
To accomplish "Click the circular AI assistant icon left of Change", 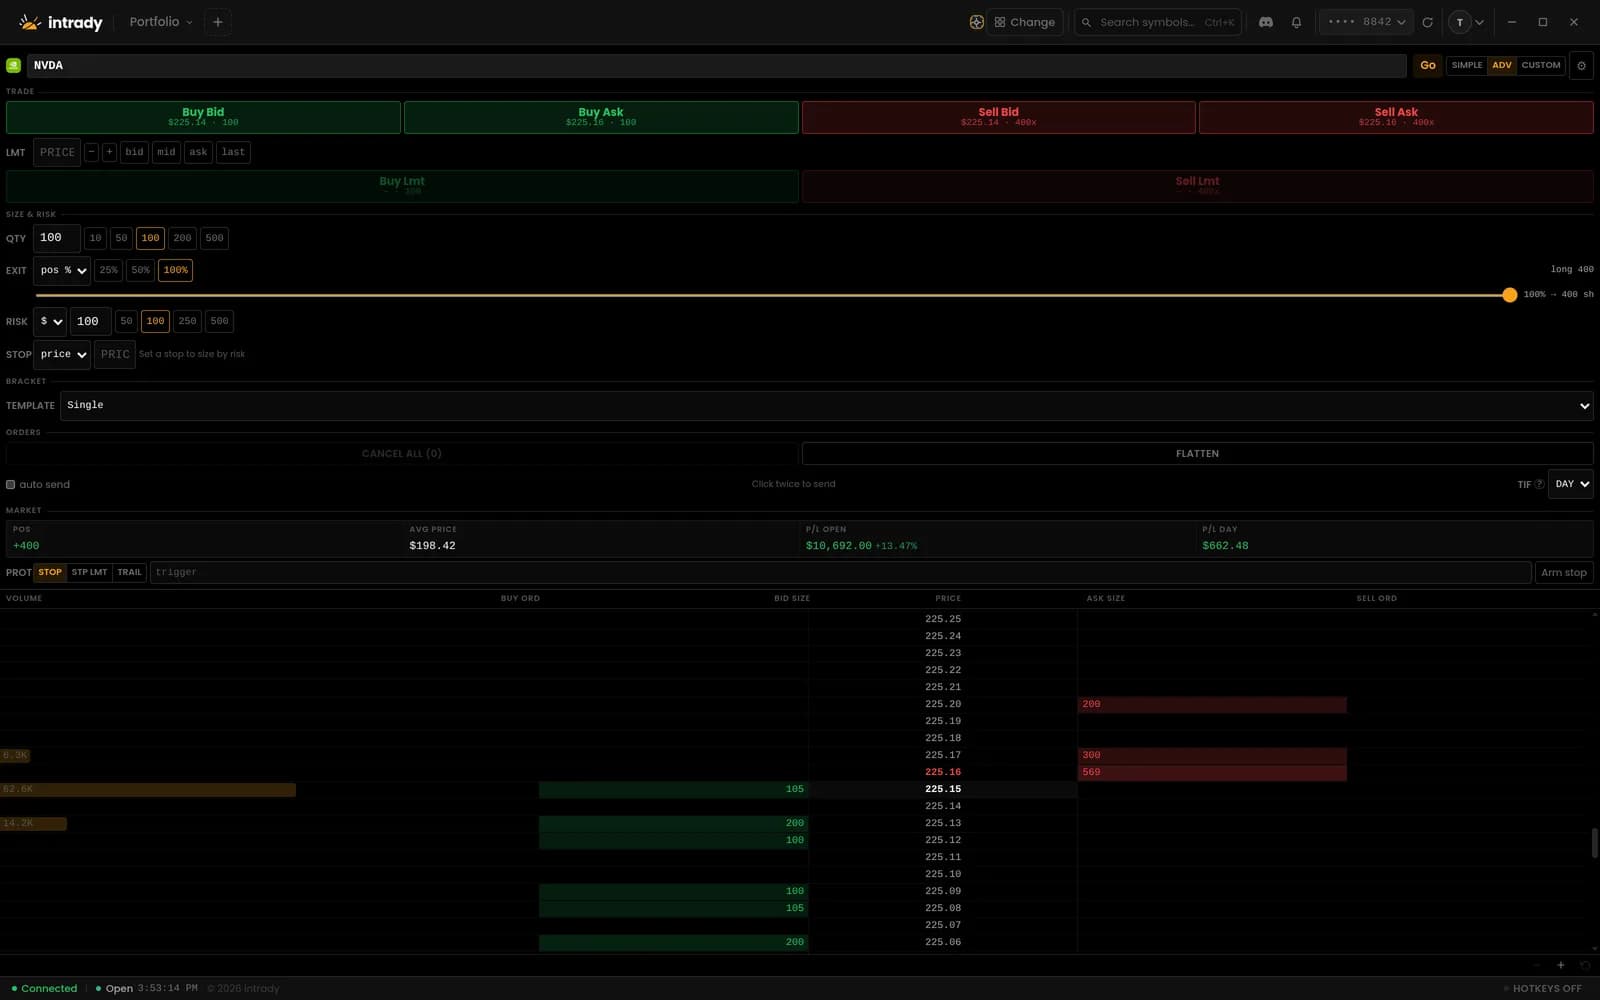I will point(976,22).
